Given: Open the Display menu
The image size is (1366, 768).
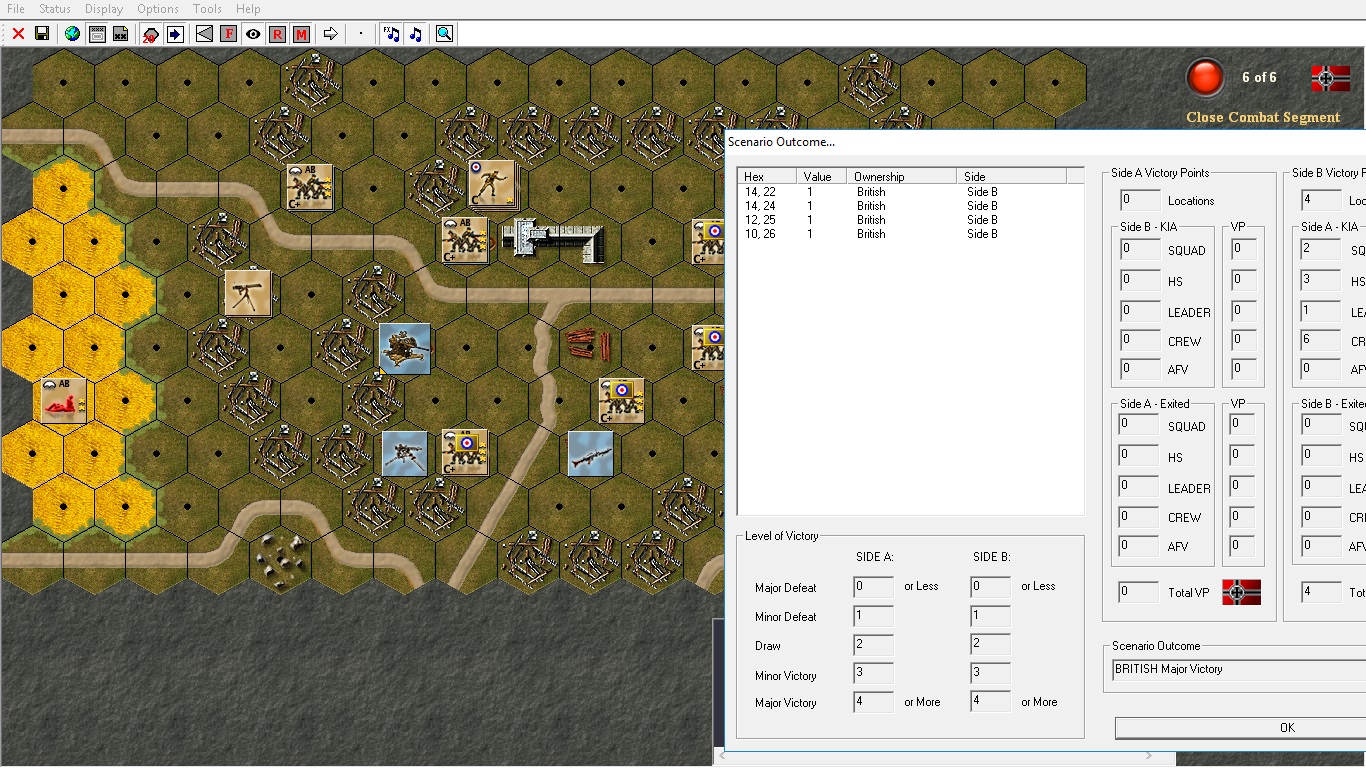Looking at the screenshot, I should pos(104,9).
